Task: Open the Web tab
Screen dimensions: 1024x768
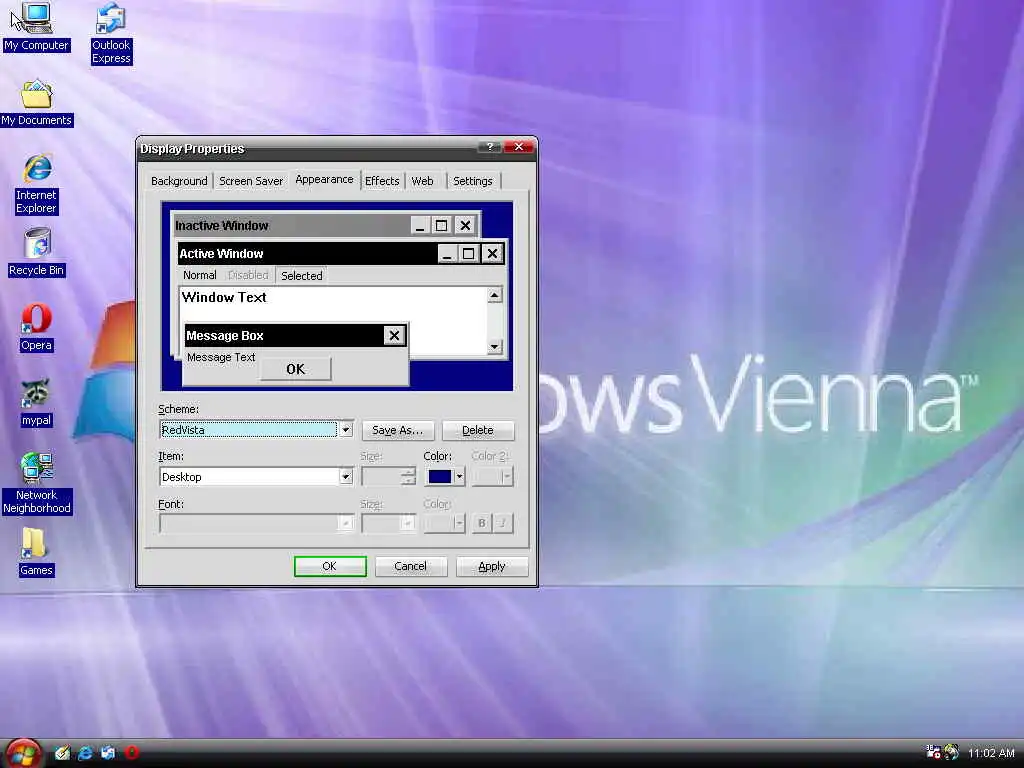Action: 423,181
